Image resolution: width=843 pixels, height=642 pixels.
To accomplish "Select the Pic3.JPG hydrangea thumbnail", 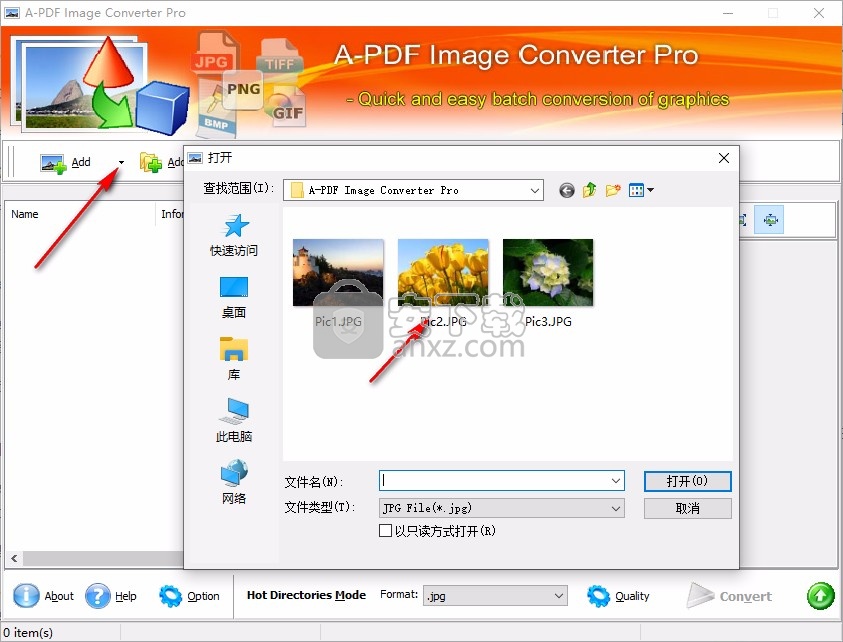I will point(548,273).
